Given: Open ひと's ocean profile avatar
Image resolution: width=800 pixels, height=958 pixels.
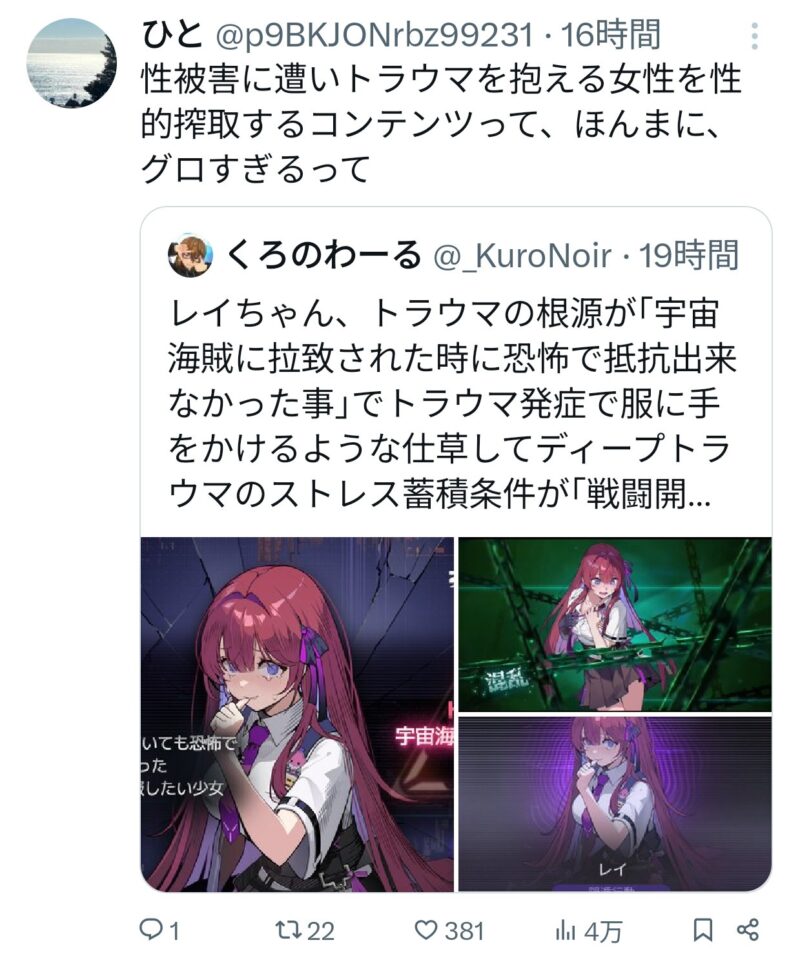Looking at the screenshot, I should pyautogui.click(x=72, y=63).
